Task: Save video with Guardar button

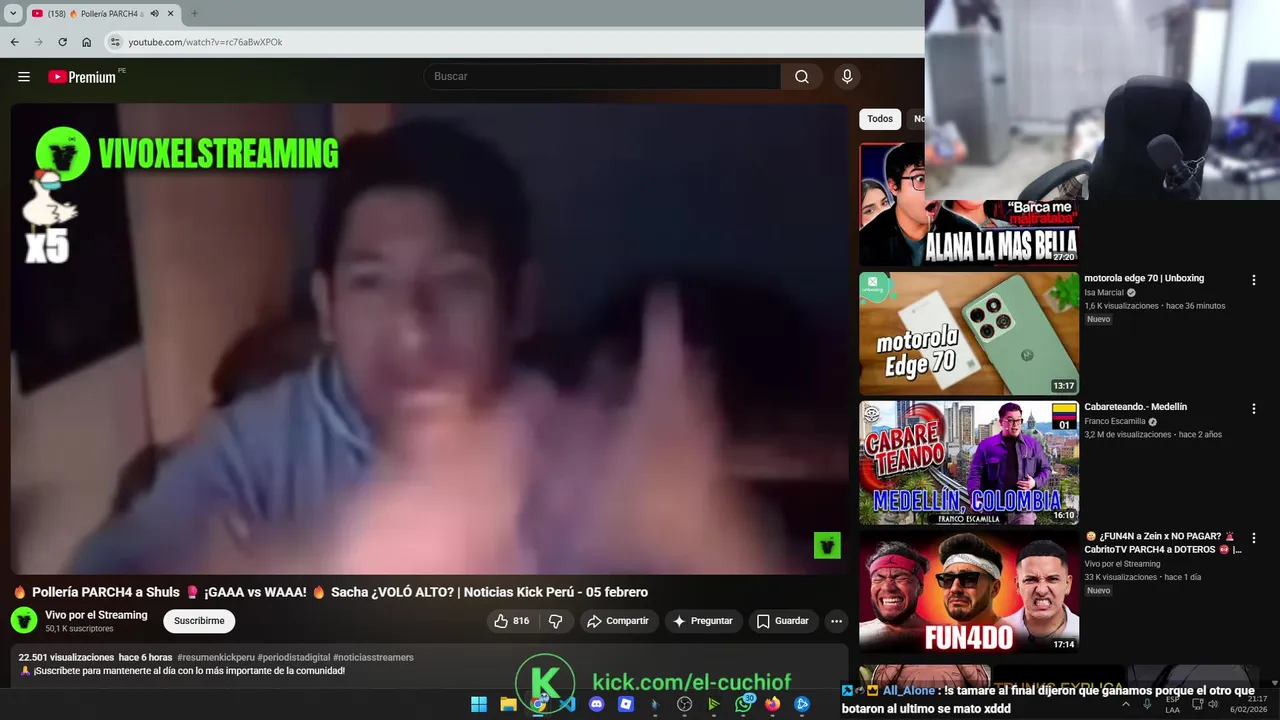Action: (782, 621)
